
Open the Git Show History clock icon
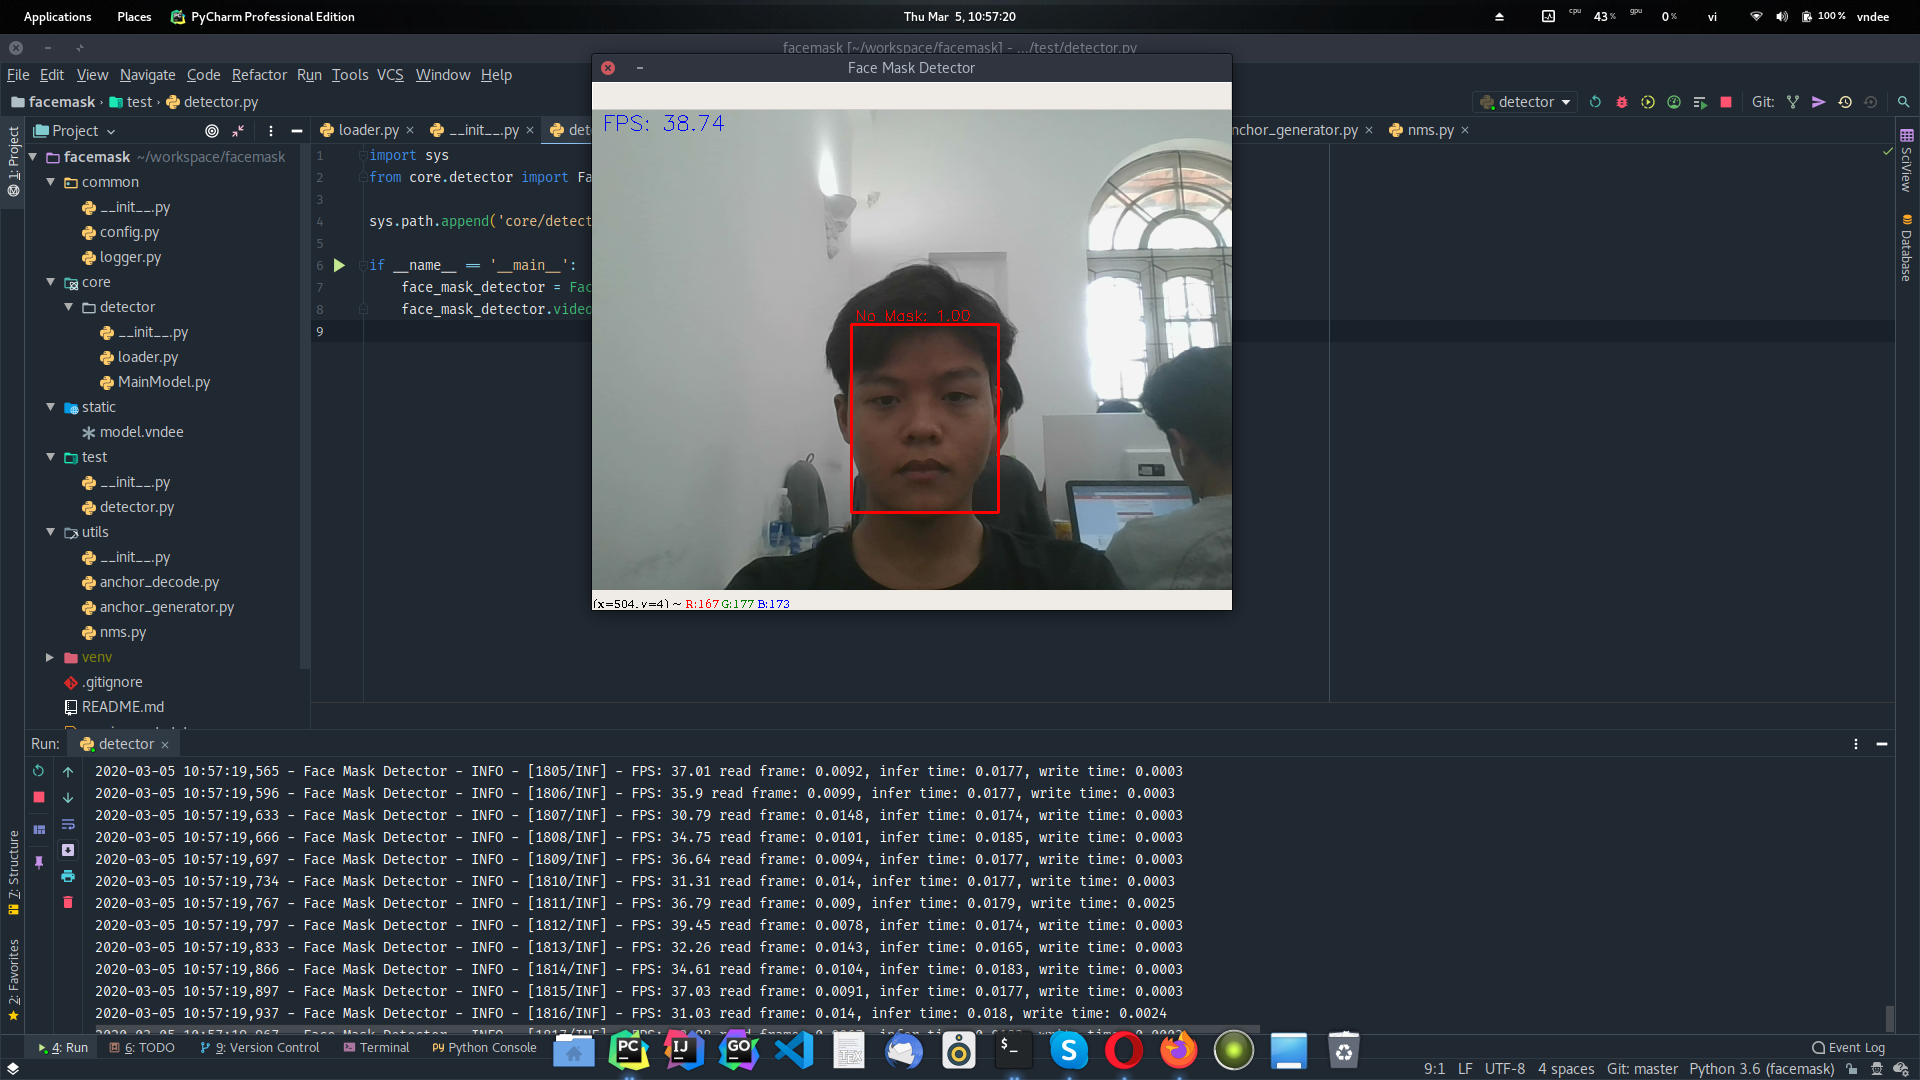coord(1845,102)
